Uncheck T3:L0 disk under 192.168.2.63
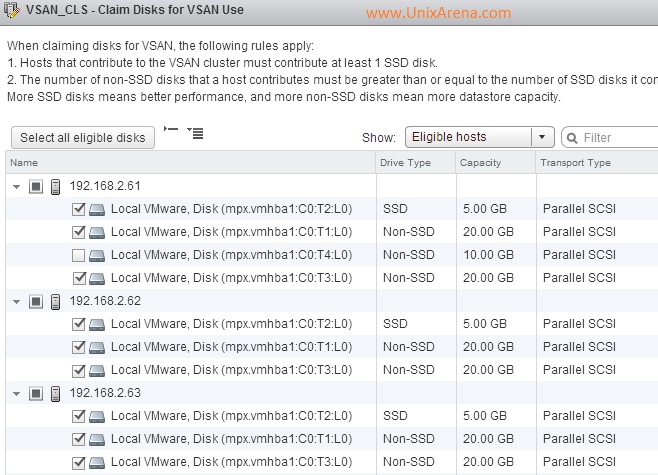 [x=78, y=462]
